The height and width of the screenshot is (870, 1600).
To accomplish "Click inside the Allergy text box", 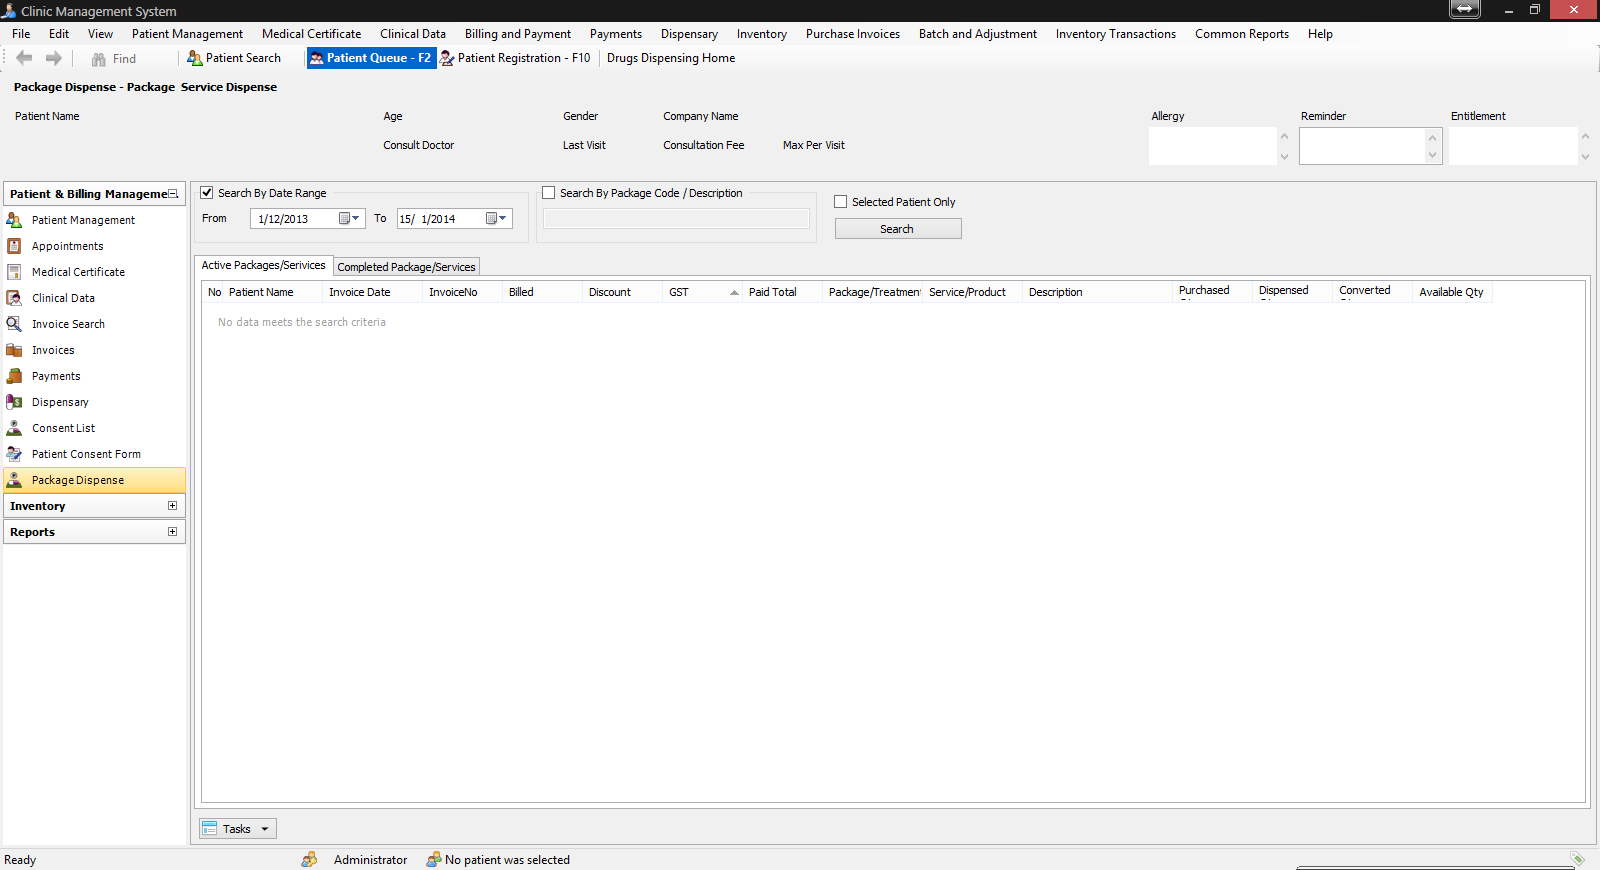I will point(1212,146).
